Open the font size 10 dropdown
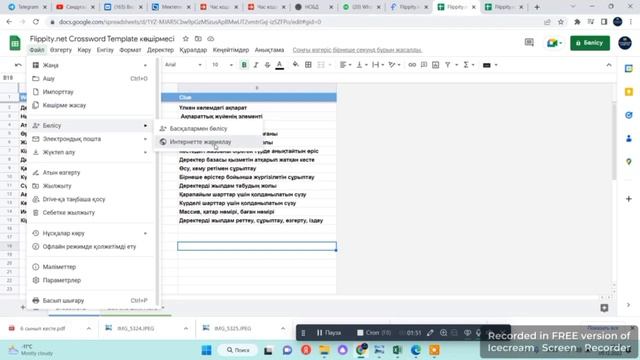 (222, 65)
